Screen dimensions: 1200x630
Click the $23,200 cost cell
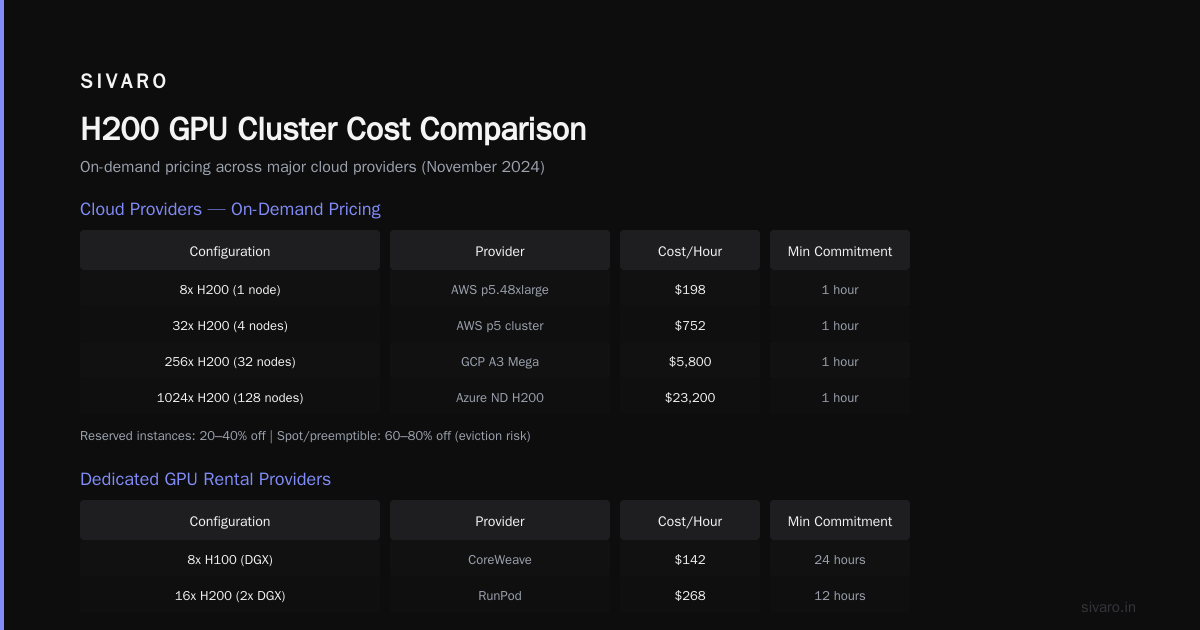690,398
